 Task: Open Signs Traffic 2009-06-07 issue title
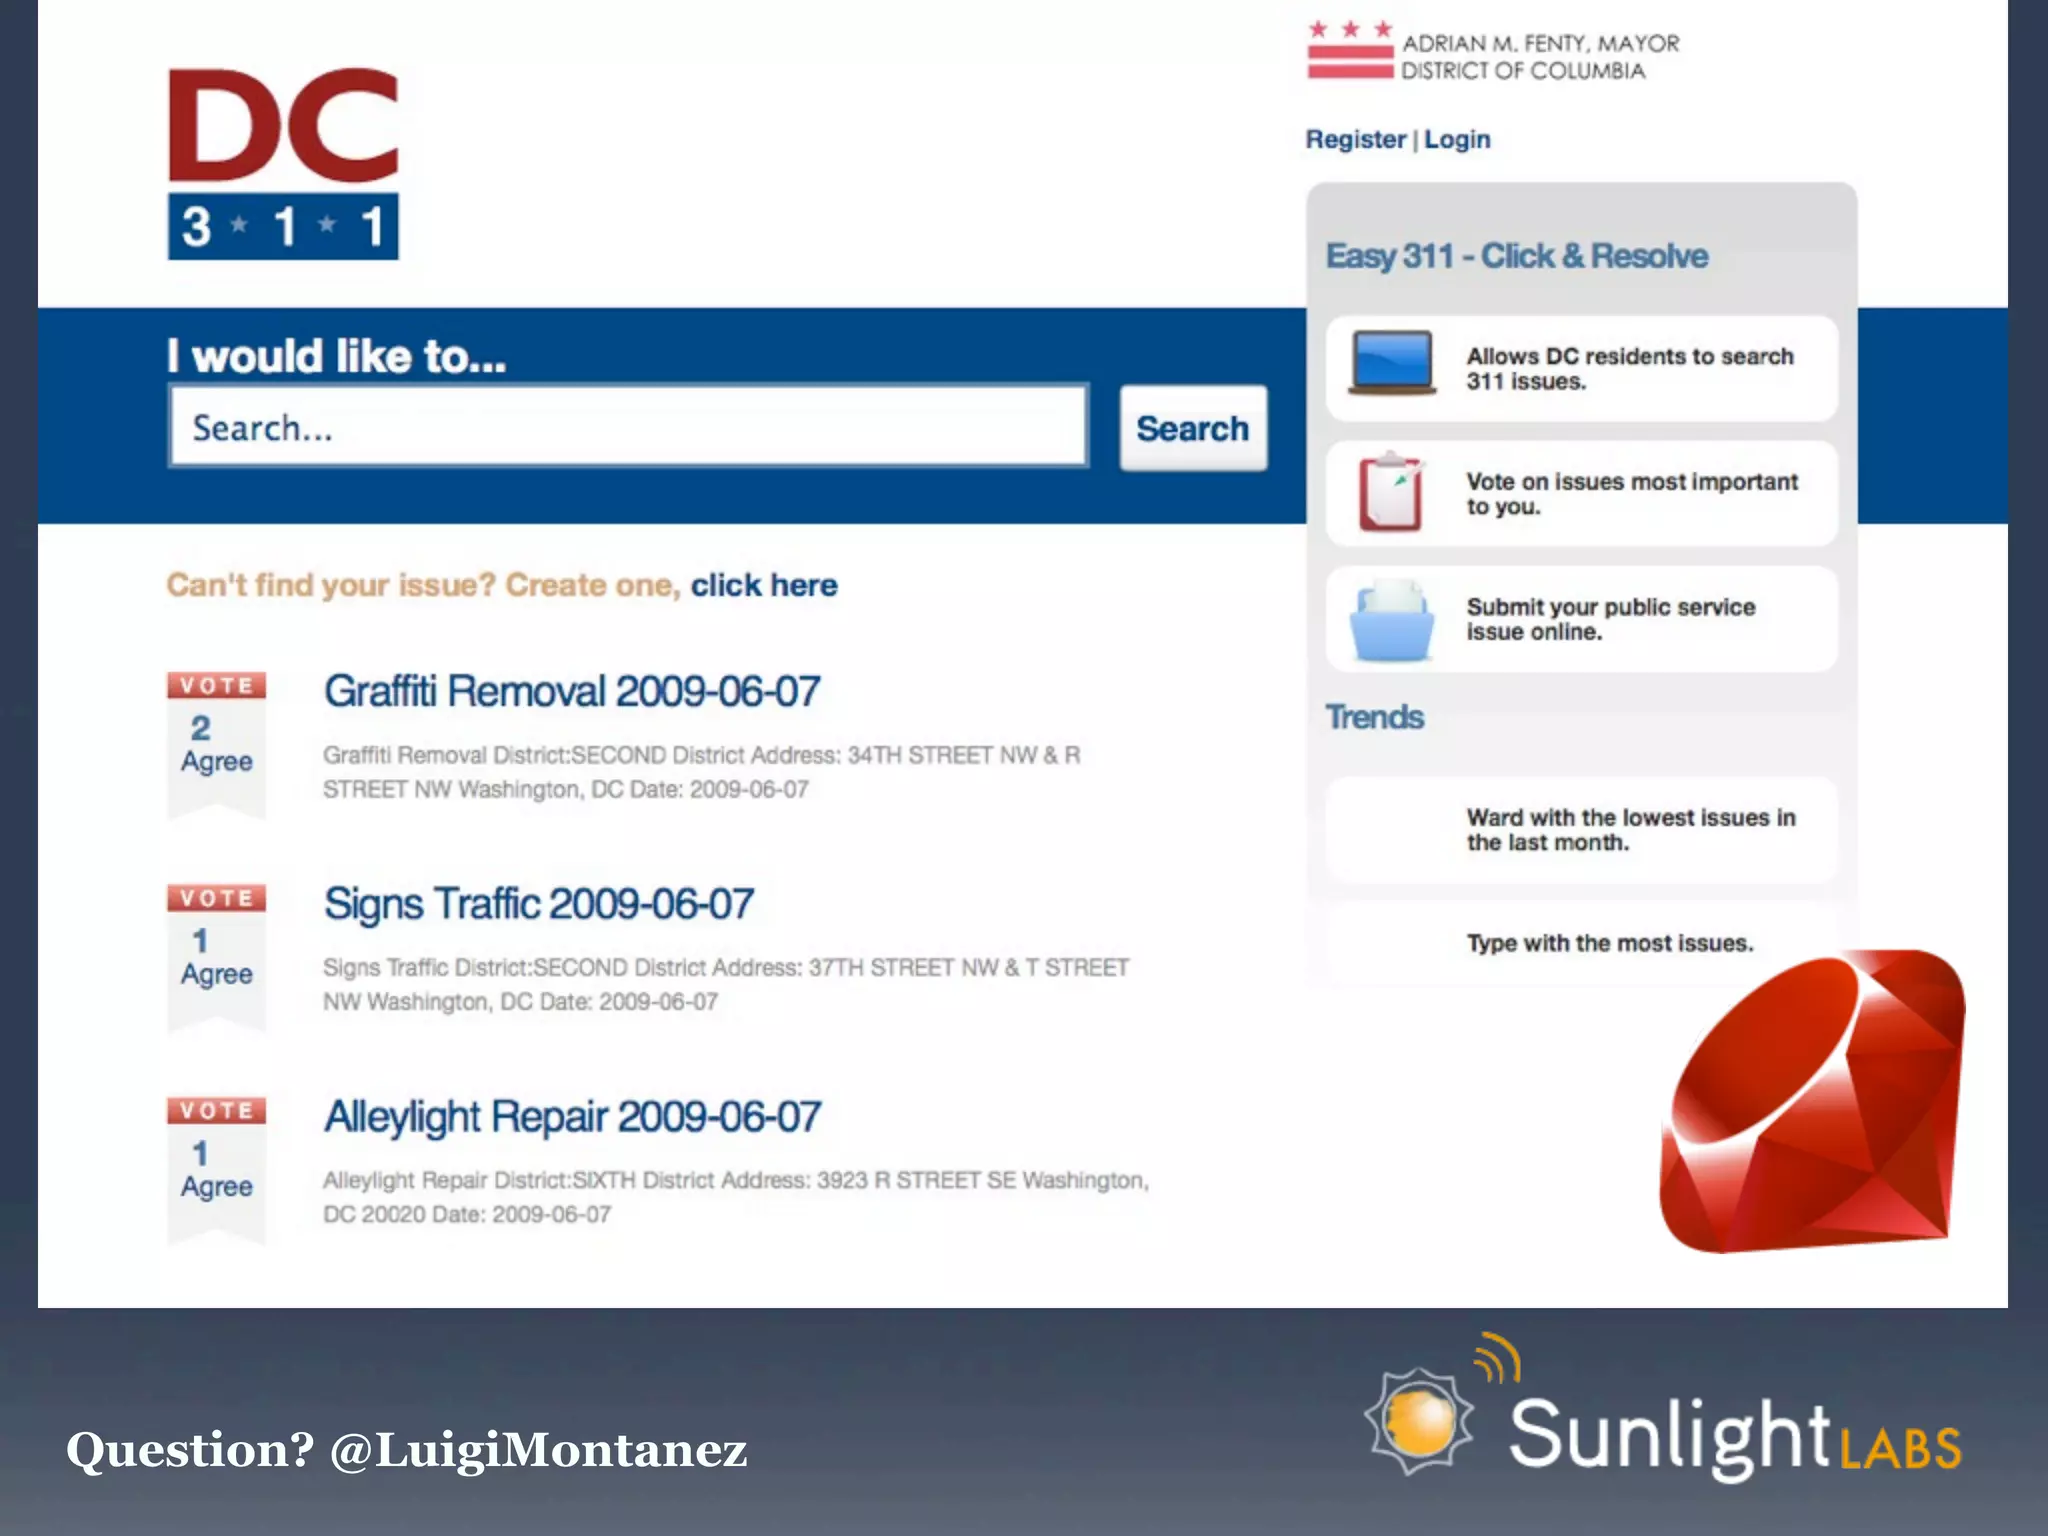pos(538,904)
